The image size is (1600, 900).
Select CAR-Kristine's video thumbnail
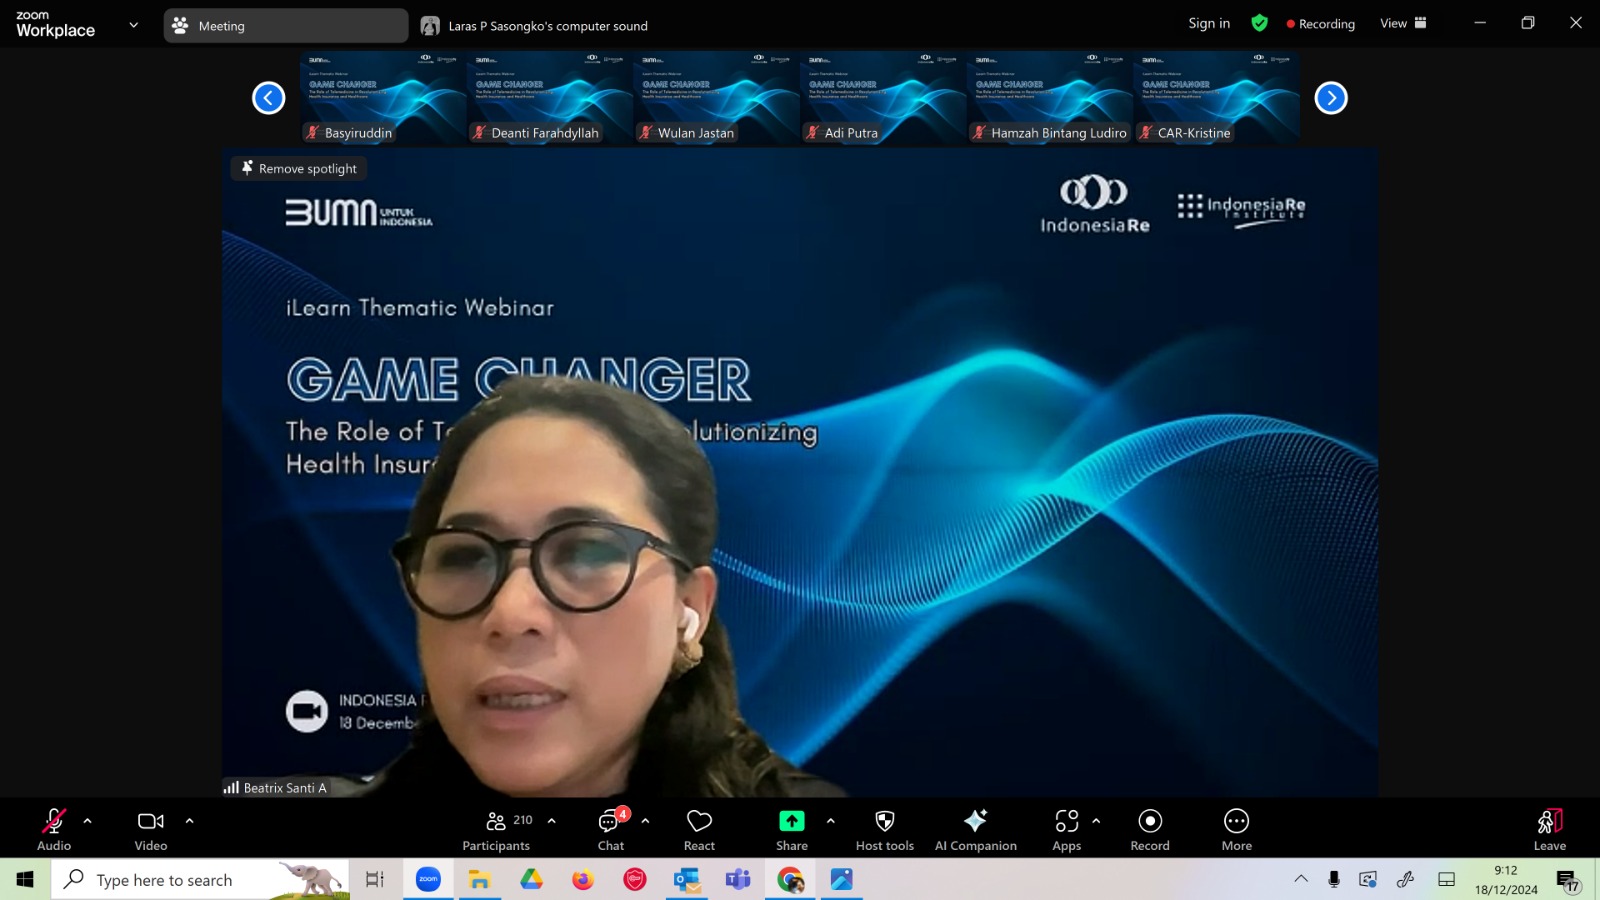(1217, 98)
